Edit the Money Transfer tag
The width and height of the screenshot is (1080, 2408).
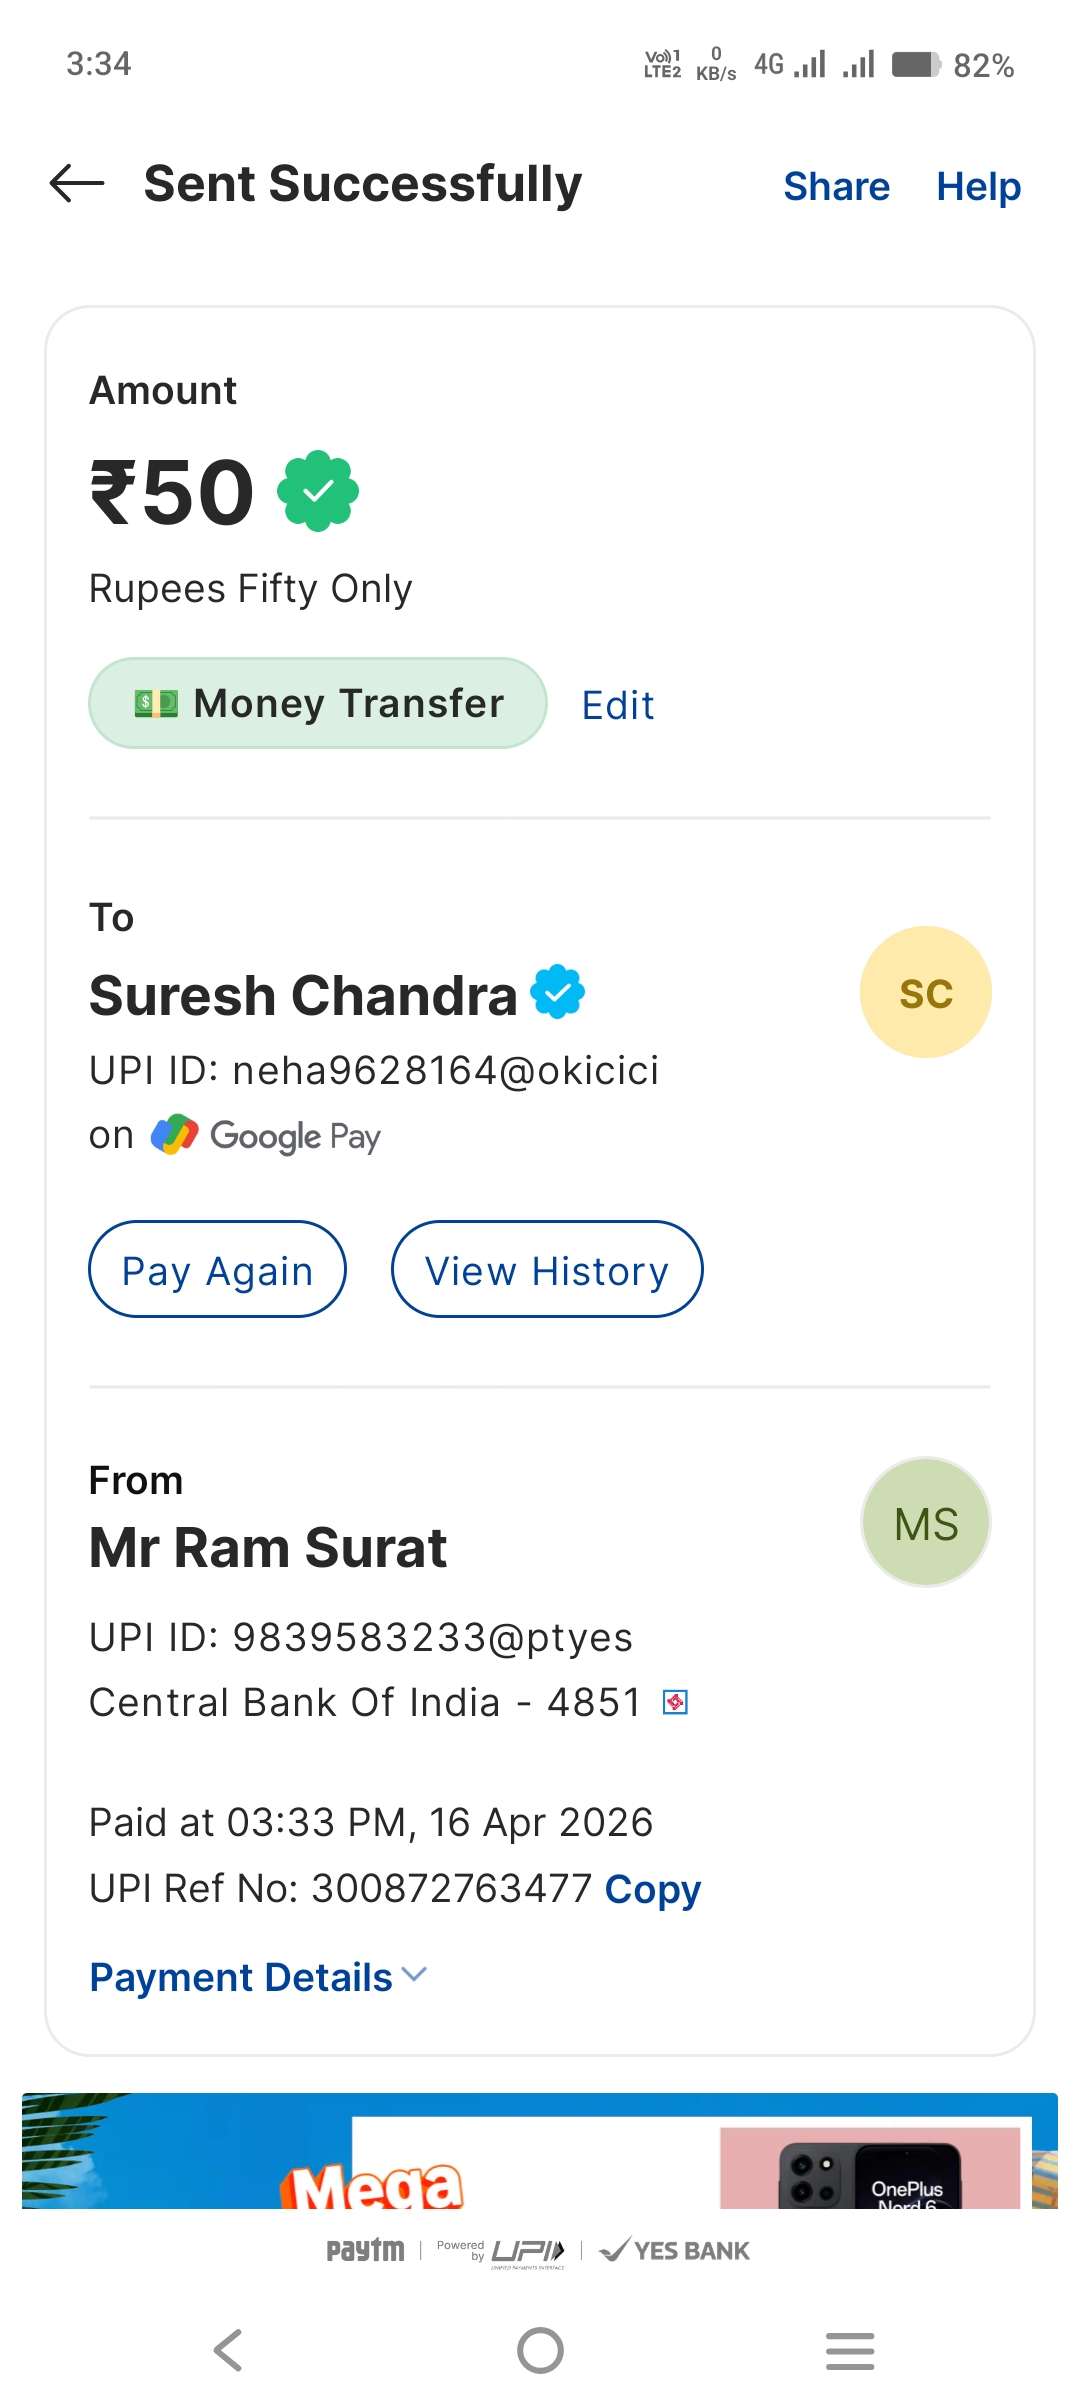click(x=618, y=705)
